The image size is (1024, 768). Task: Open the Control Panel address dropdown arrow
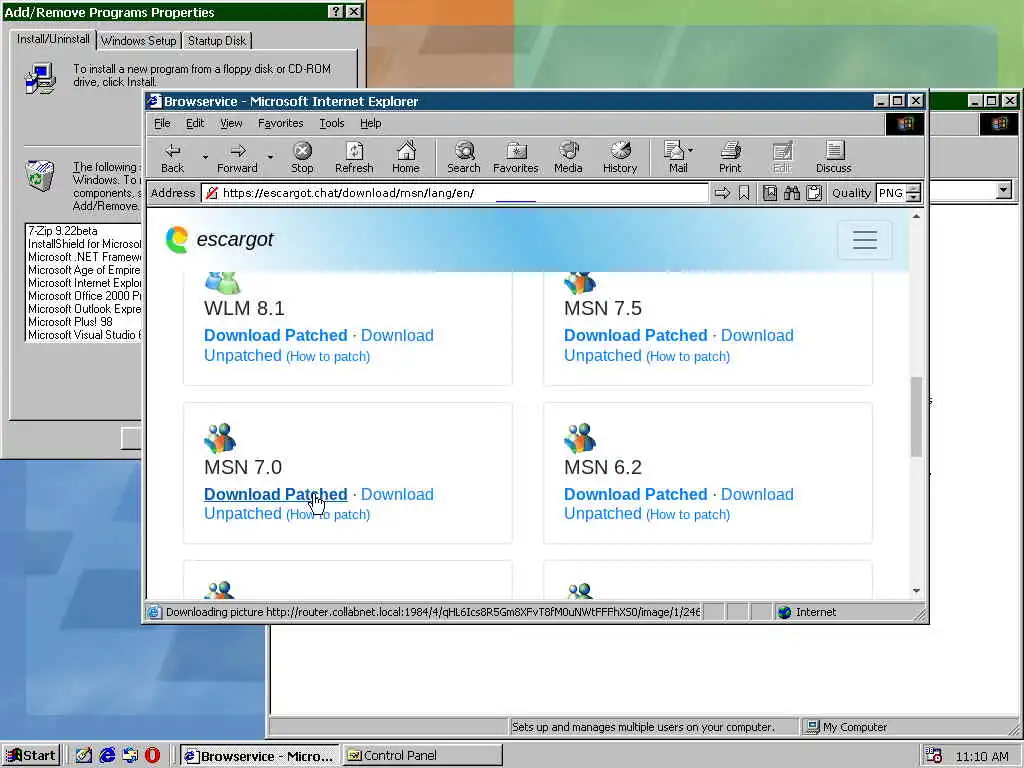1004,190
